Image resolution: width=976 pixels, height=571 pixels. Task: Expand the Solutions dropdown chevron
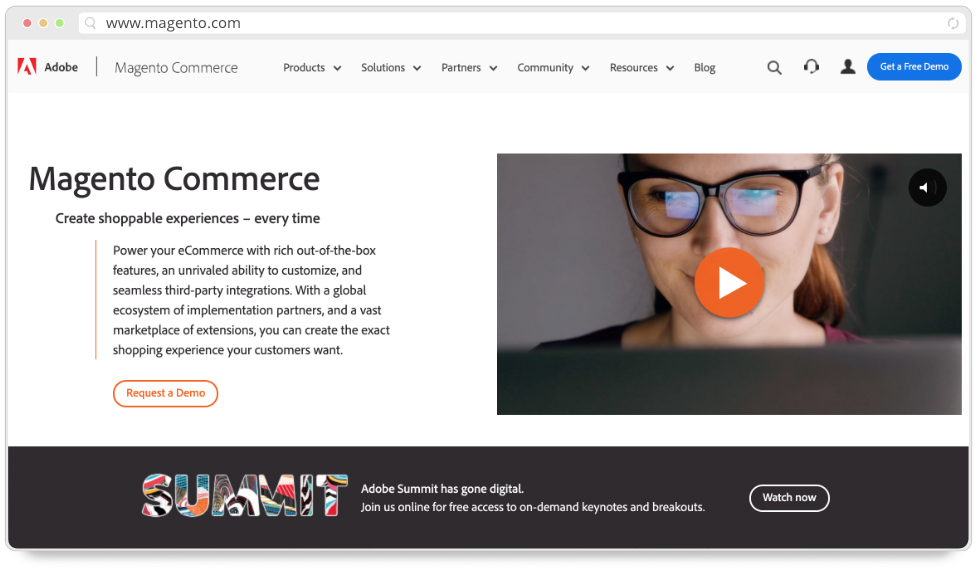click(417, 68)
